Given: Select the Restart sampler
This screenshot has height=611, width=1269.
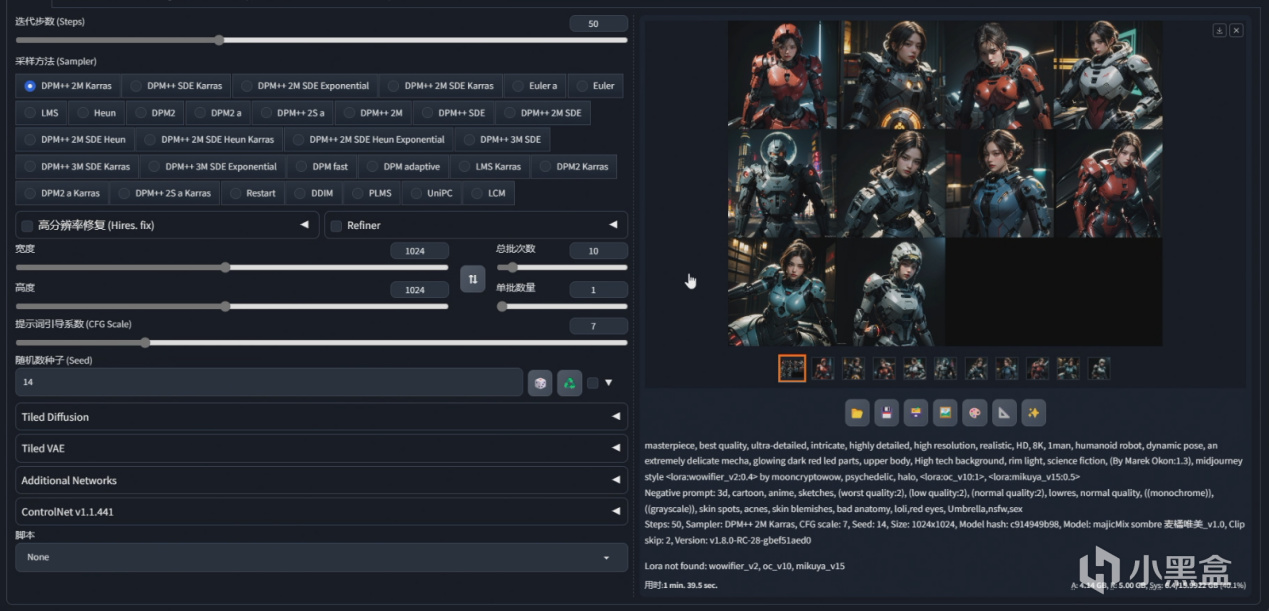Looking at the screenshot, I should tap(252, 193).
